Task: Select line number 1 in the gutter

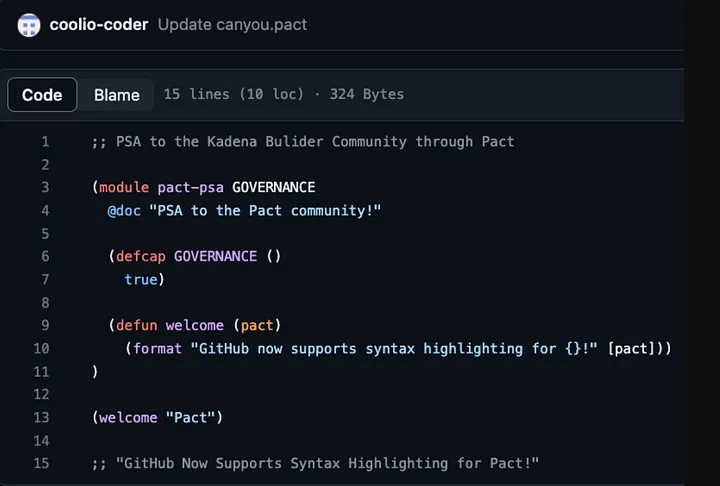Action: 45,142
